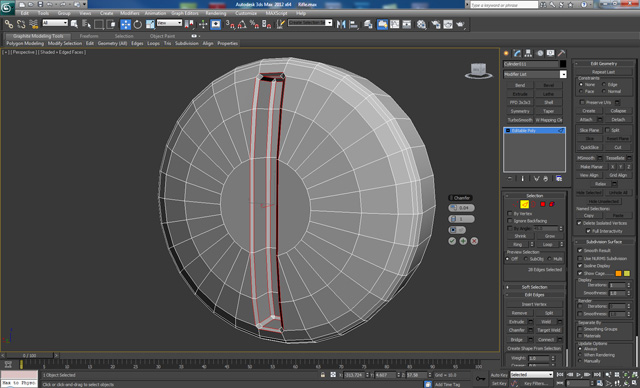Open the key mode Selected dropdown
This screenshot has width=640, height=388.
click(531, 375)
